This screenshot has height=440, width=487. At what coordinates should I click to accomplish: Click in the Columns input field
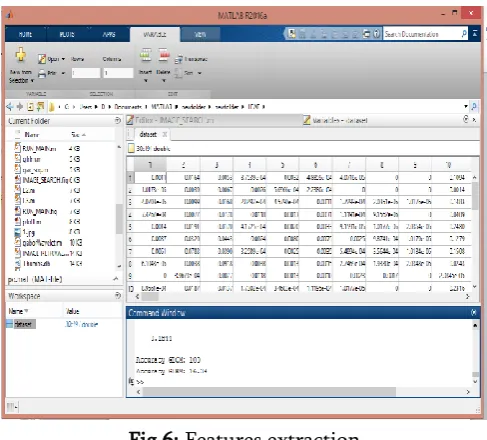(x=118, y=73)
